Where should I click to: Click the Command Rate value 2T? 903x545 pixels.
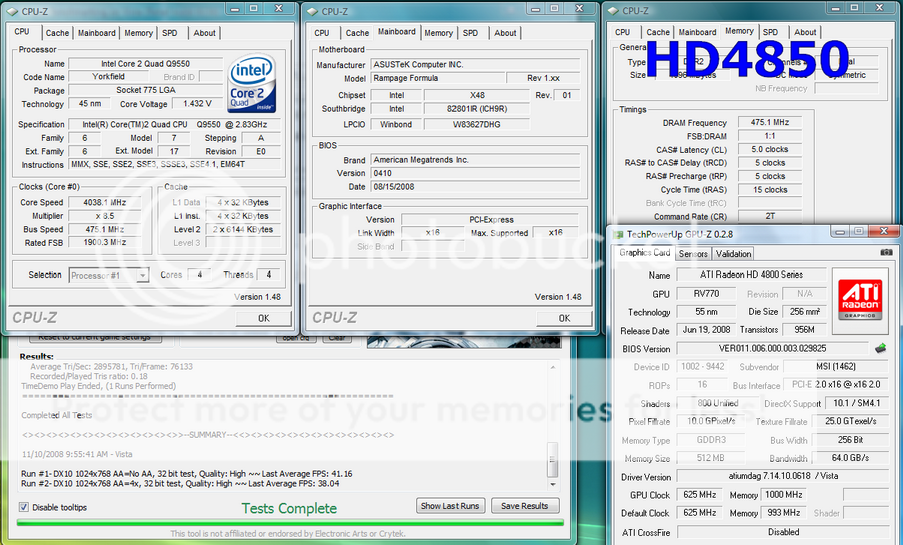[770, 216]
